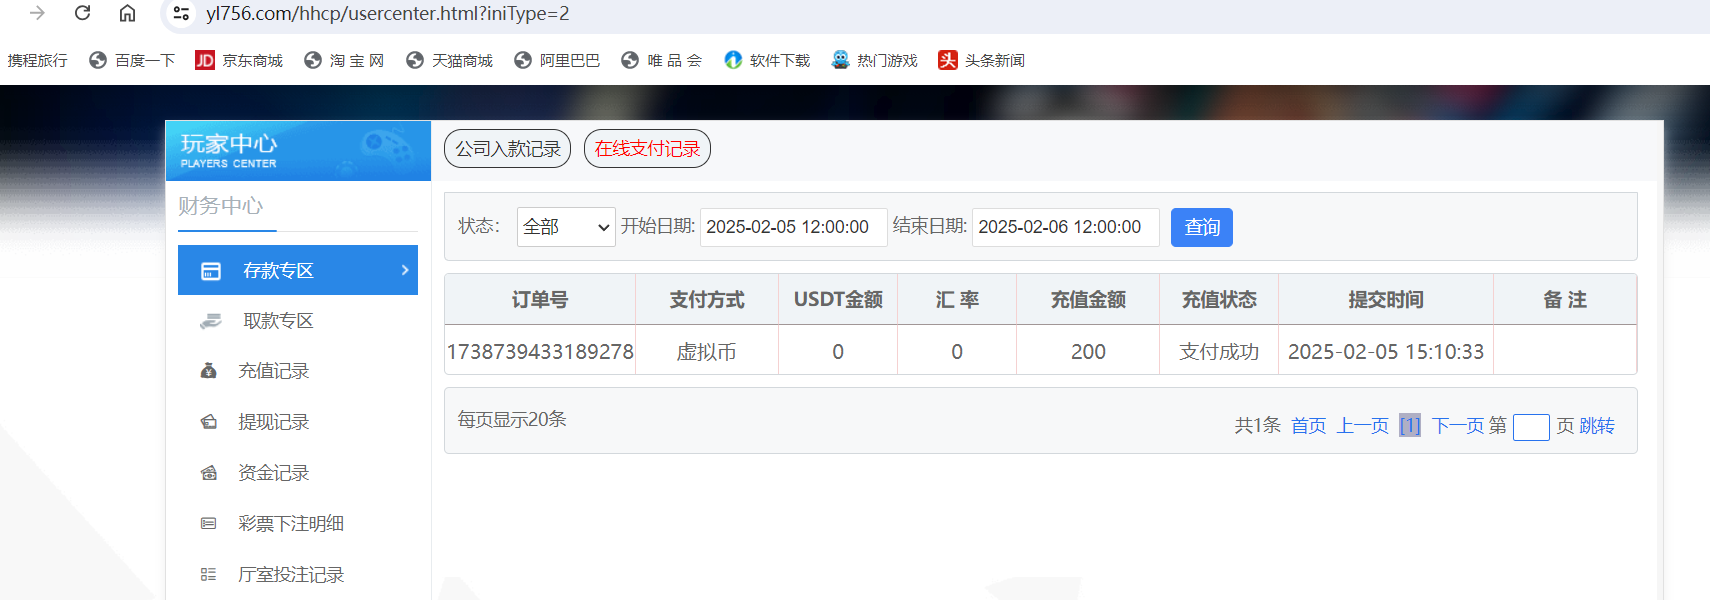
Task: Select 存款专区 in sidebar
Action: tap(298, 270)
